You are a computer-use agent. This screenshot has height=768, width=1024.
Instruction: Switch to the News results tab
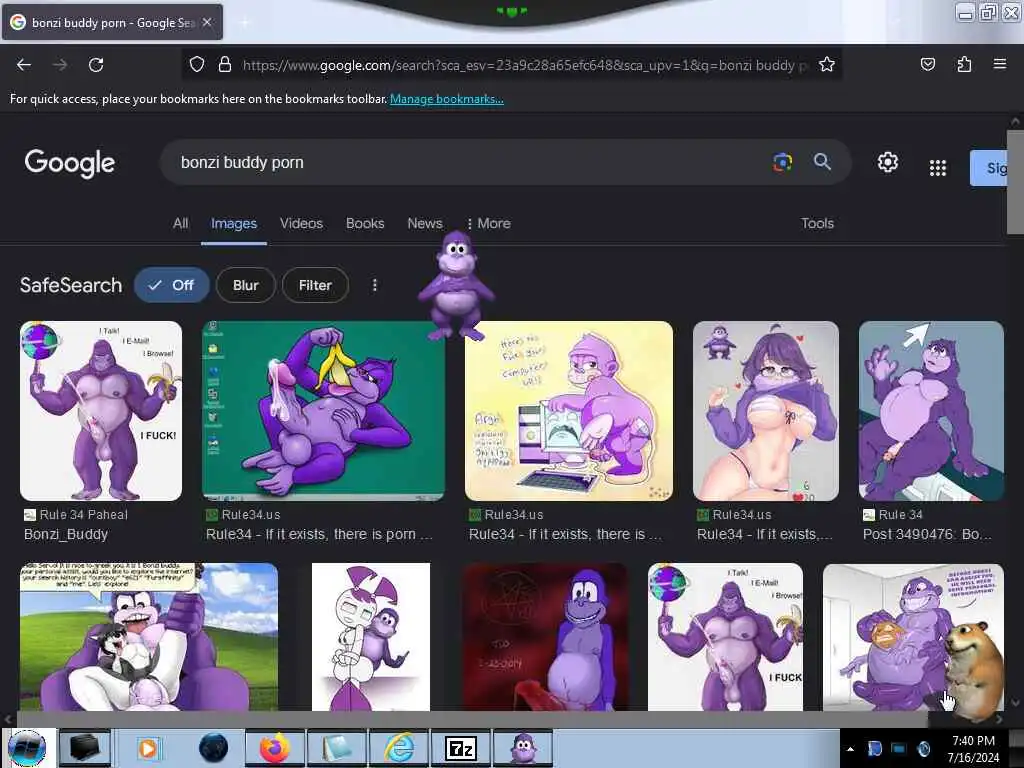point(424,223)
